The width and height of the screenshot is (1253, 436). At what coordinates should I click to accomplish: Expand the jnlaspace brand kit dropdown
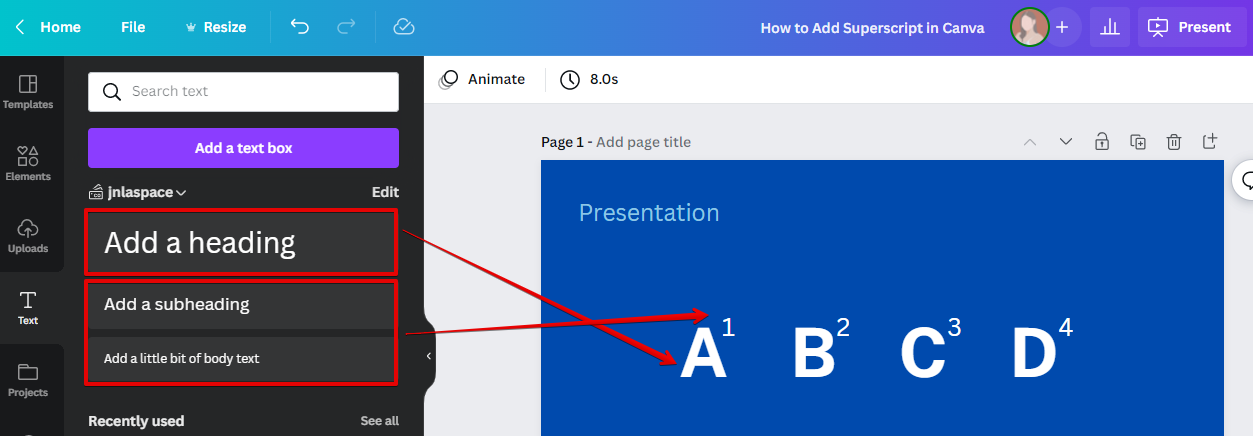point(138,192)
